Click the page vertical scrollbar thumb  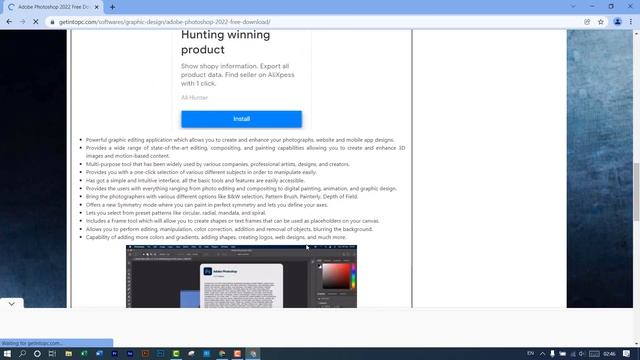click(636, 192)
